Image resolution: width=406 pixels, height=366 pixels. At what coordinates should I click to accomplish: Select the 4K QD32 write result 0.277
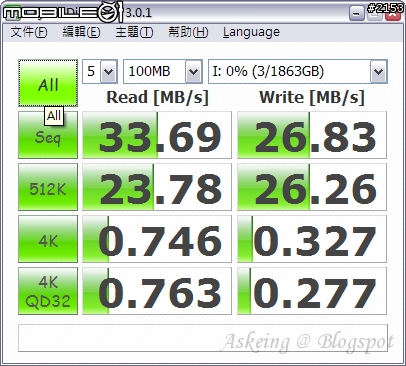pos(312,291)
